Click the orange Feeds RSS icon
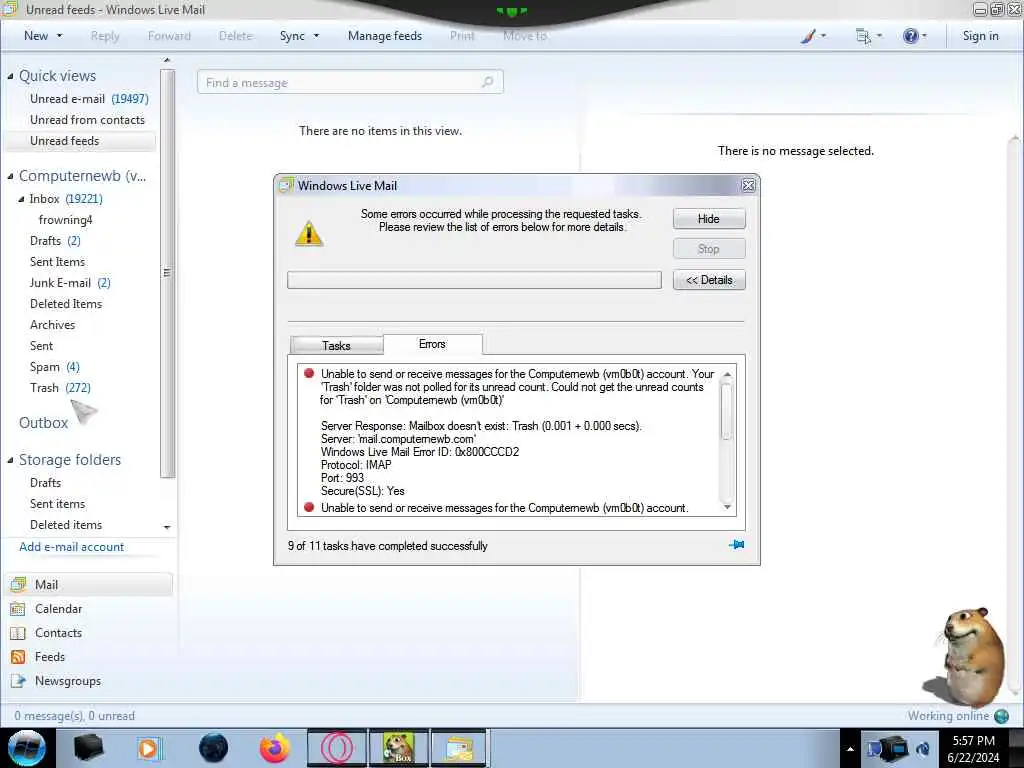The height and width of the screenshot is (768, 1024). pos(18,657)
